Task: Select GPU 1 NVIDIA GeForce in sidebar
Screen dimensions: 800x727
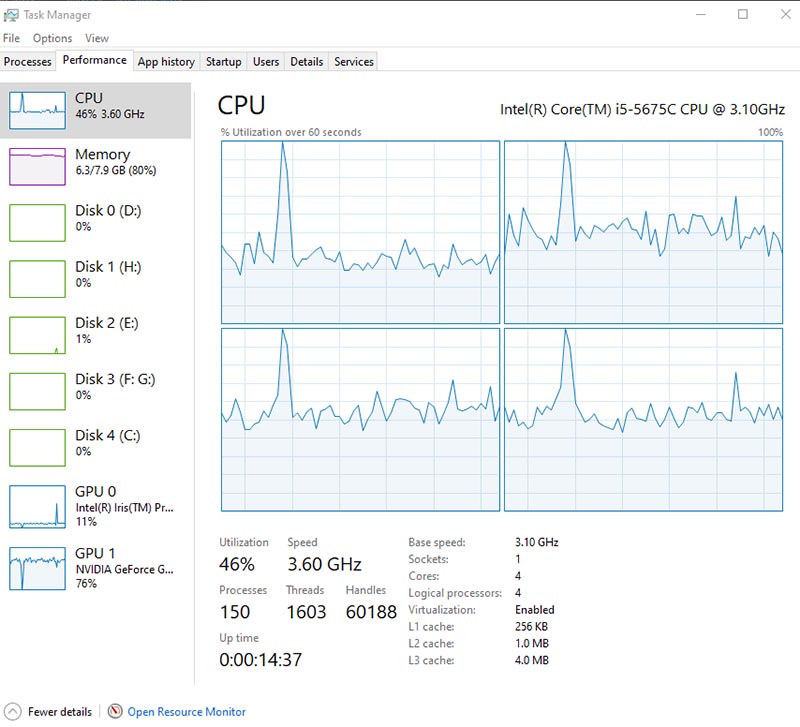Action: coord(95,568)
